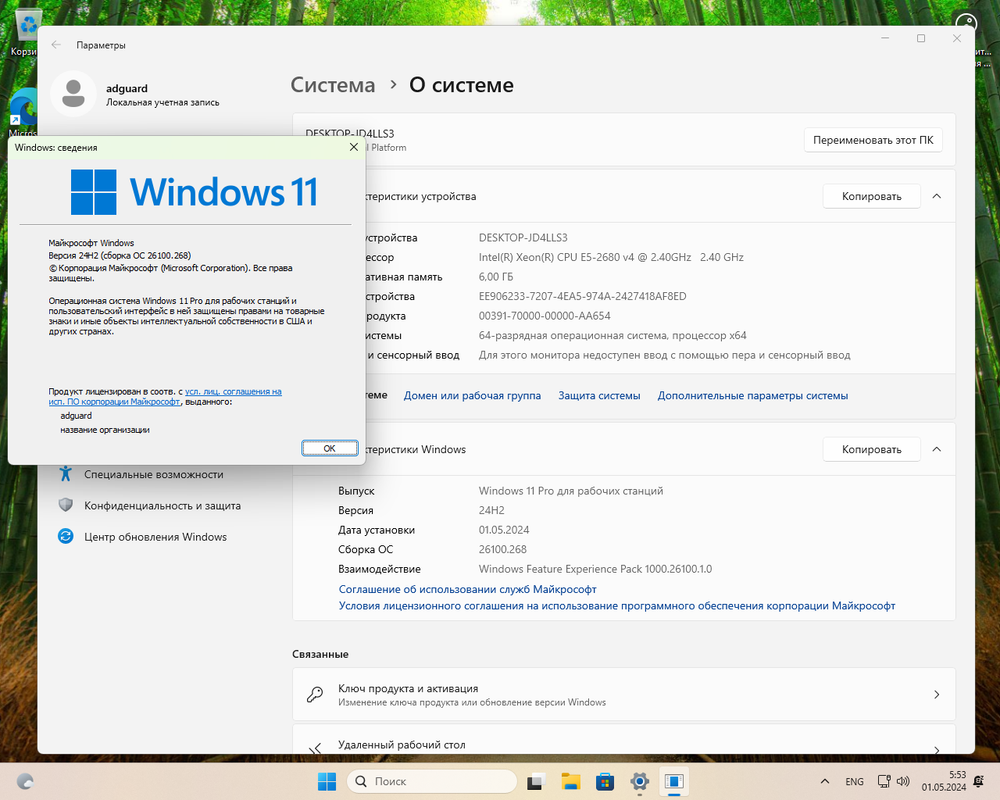
Task: Click the adguard user avatar icon
Action: 73,94
